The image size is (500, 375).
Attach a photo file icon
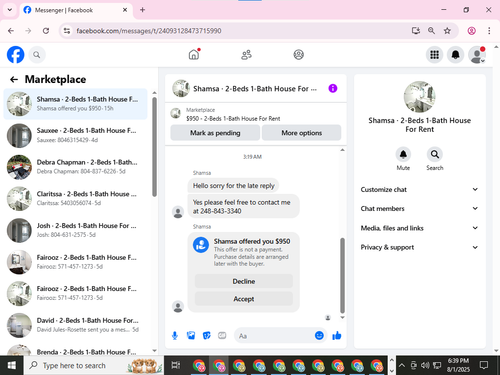191,335
